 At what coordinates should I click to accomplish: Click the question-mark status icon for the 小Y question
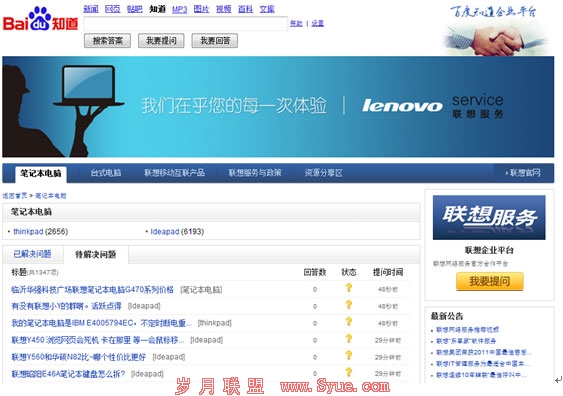pos(348,305)
